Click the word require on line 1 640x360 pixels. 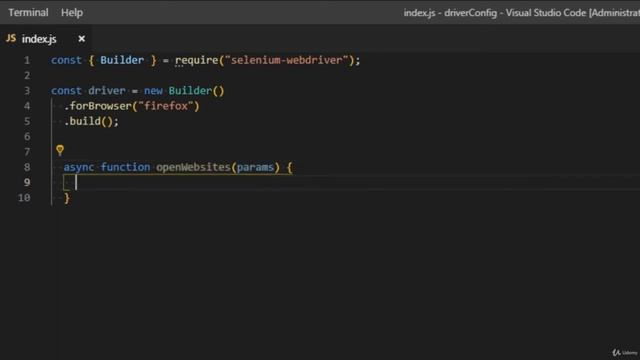(x=197, y=60)
